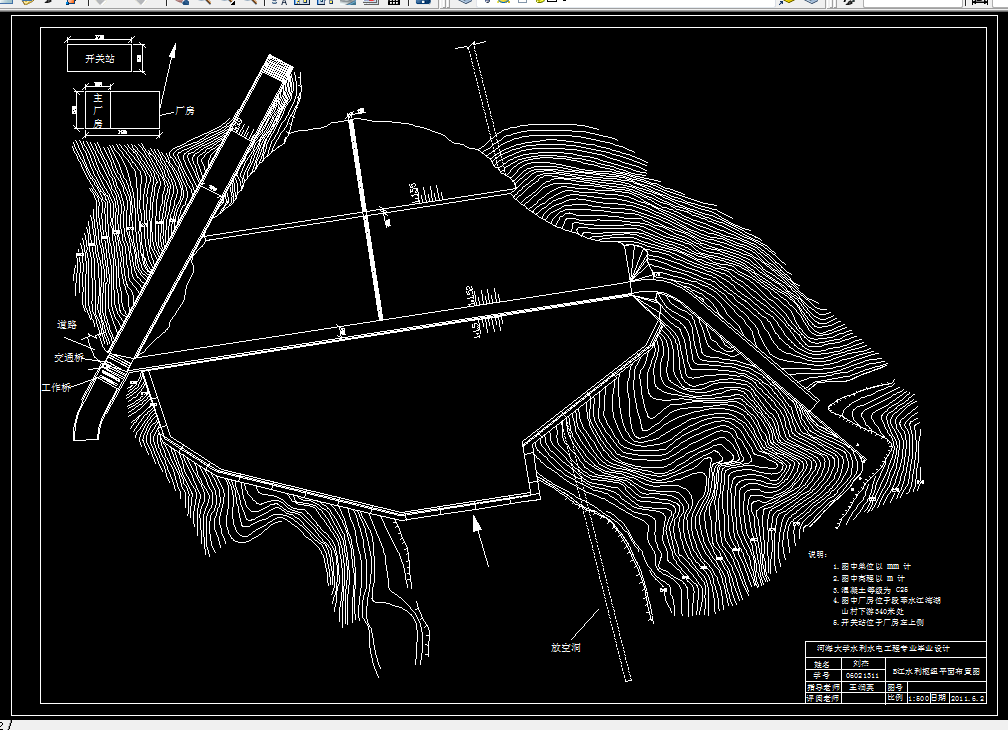Click the 河海大学水利水电工程专业毕业设计 title row
1008x730 pixels.
click(x=896, y=648)
